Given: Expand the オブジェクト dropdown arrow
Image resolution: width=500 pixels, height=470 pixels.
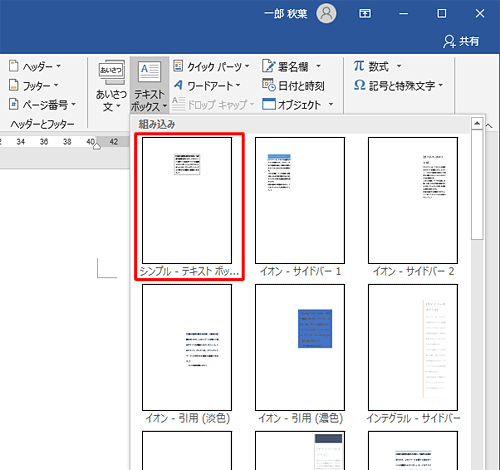Looking at the screenshot, I should tap(331, 105).
